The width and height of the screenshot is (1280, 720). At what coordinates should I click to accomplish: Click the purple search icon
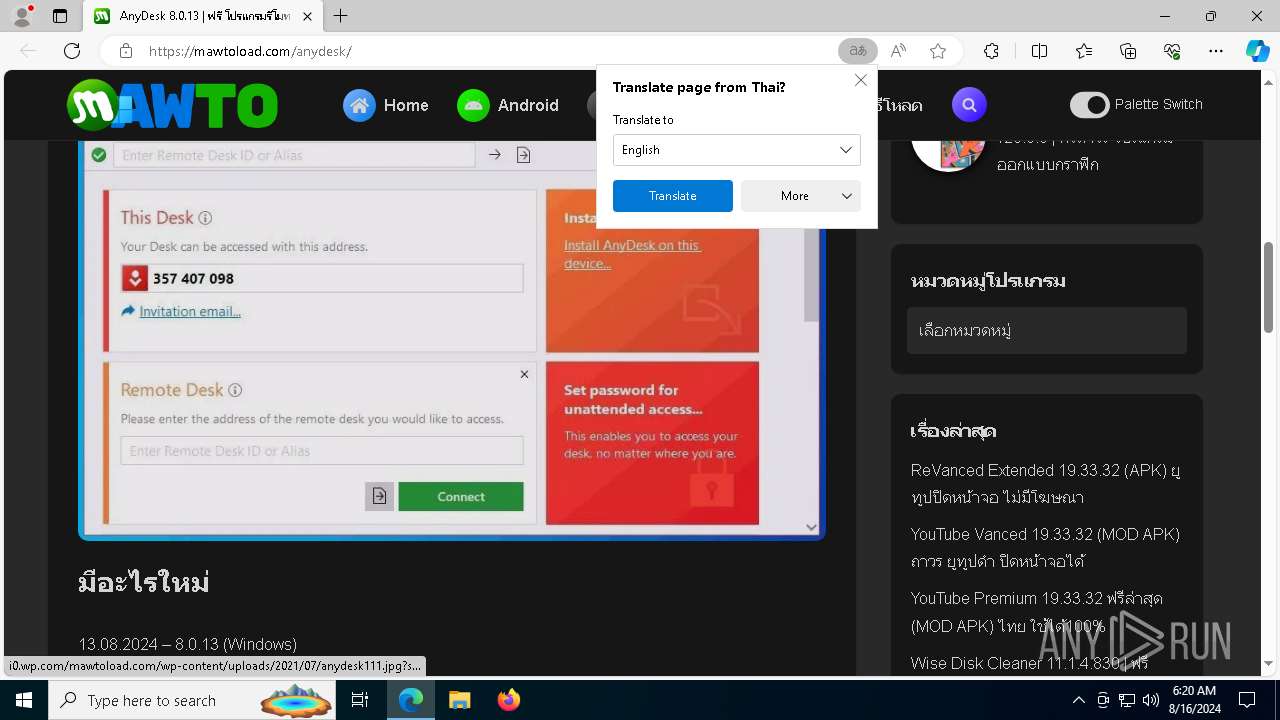coord(968,104)
